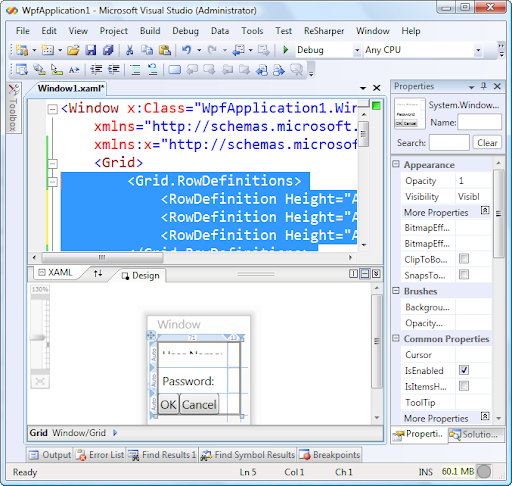Uncheck the IsEnabled checkbox
Screen dimensions: 512x486
464,370
